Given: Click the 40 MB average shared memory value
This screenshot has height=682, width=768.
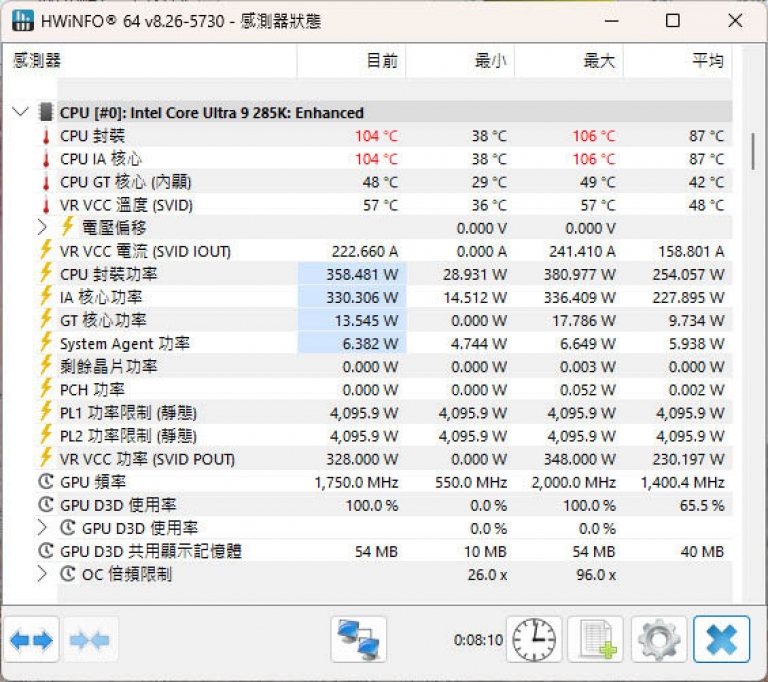Looking at the screenshot, I should click(x=702, y=551).
